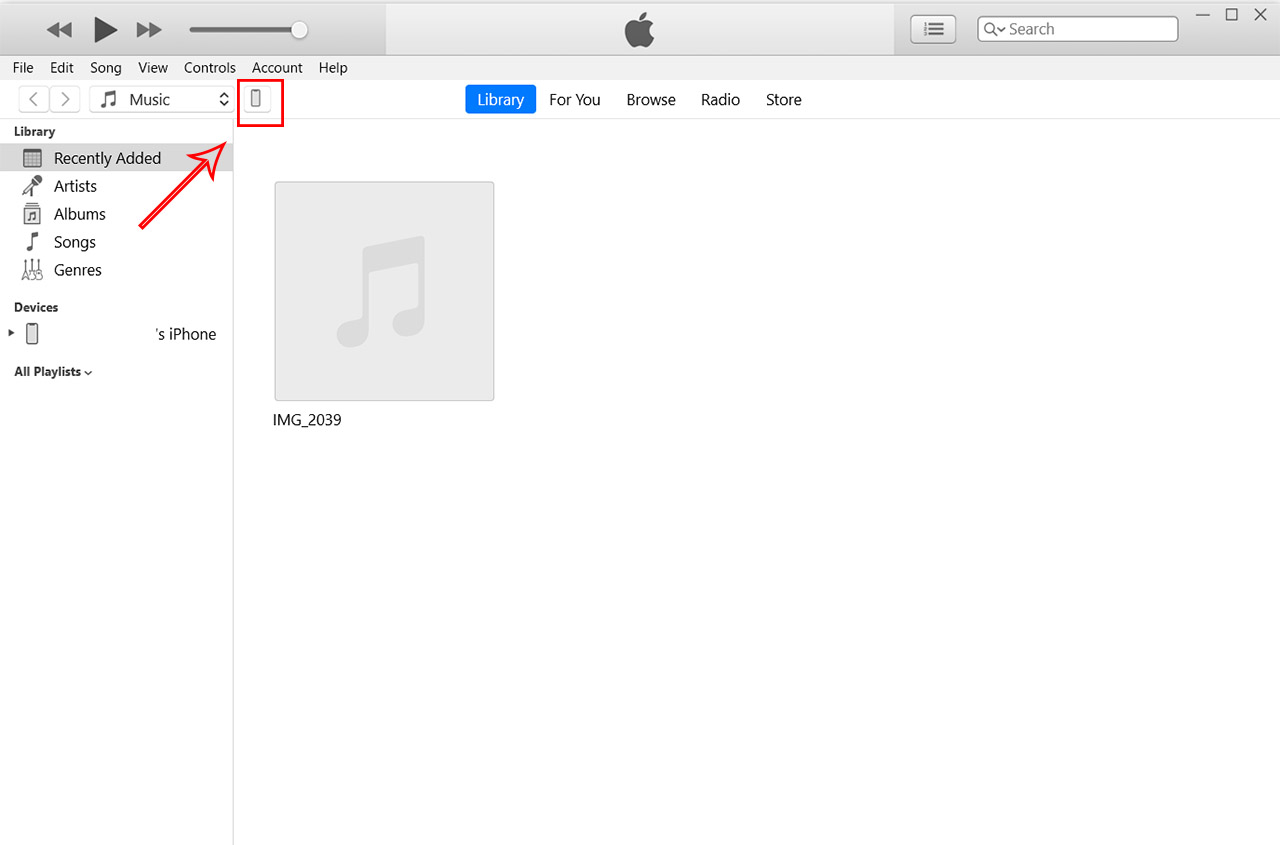Click the IMG_2039 title text
Screen dimensions: 1280x845
[307, 420]
